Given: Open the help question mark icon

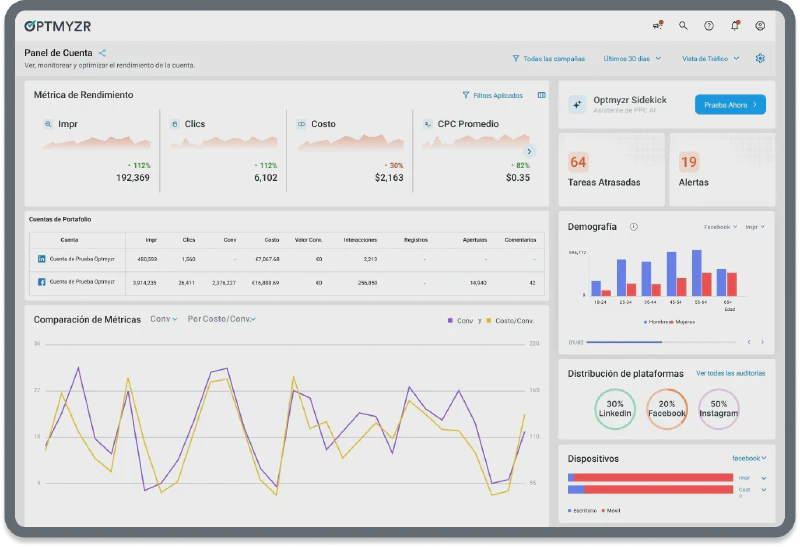Looking at the screenshot, I should tap(709, 26).
